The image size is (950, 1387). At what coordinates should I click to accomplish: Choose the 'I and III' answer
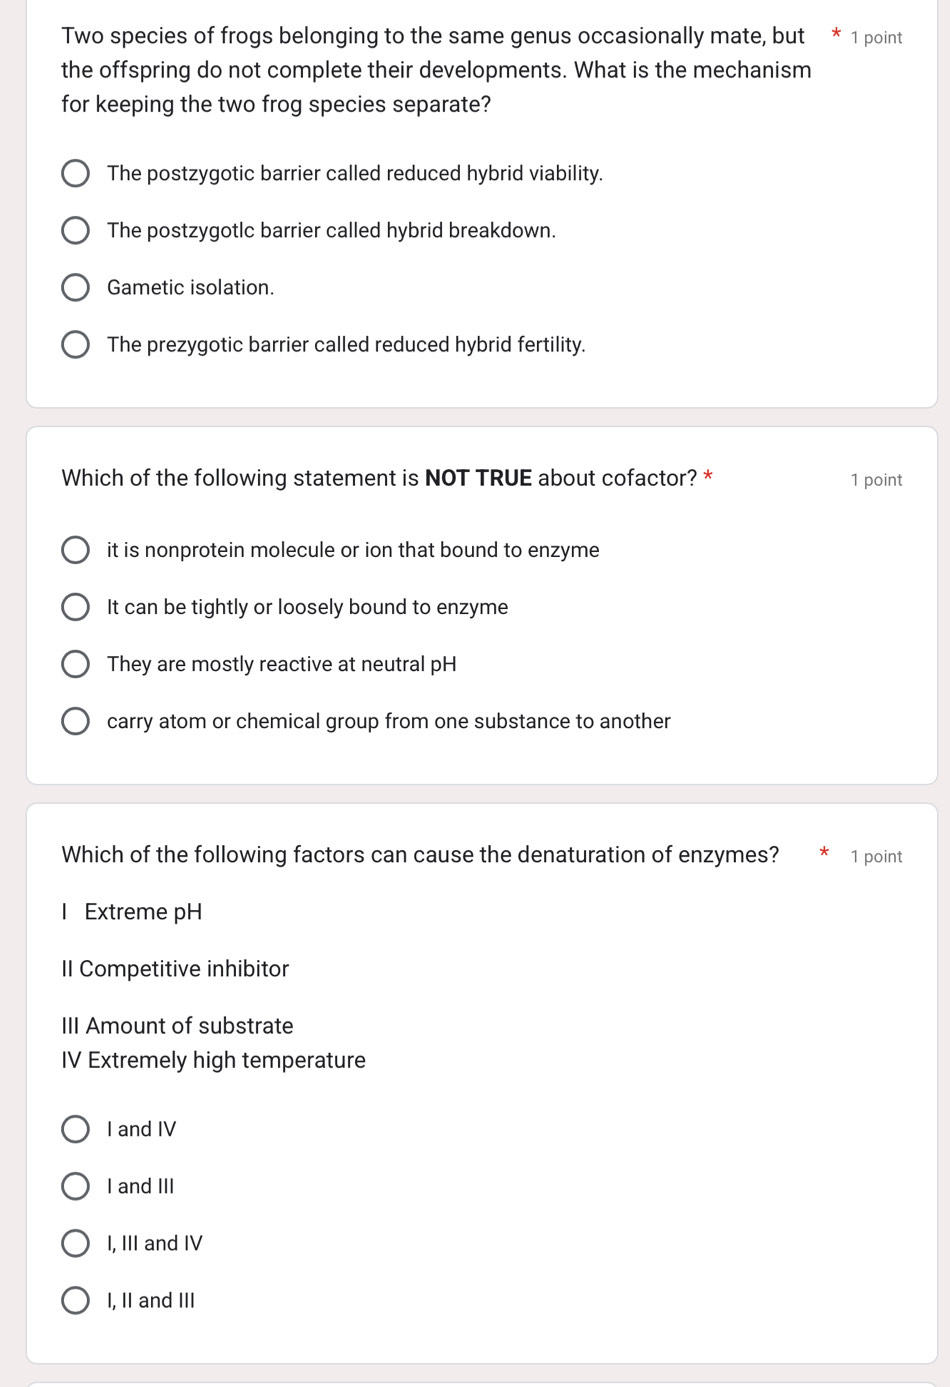coord(76,1186)
